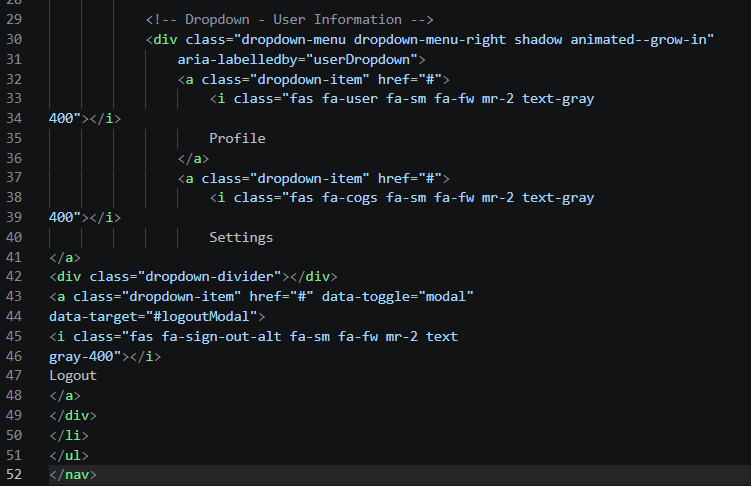Viewport: 751px width, 486px height.
Task: Click closing anchor tag on line 36
Action: 193,158
